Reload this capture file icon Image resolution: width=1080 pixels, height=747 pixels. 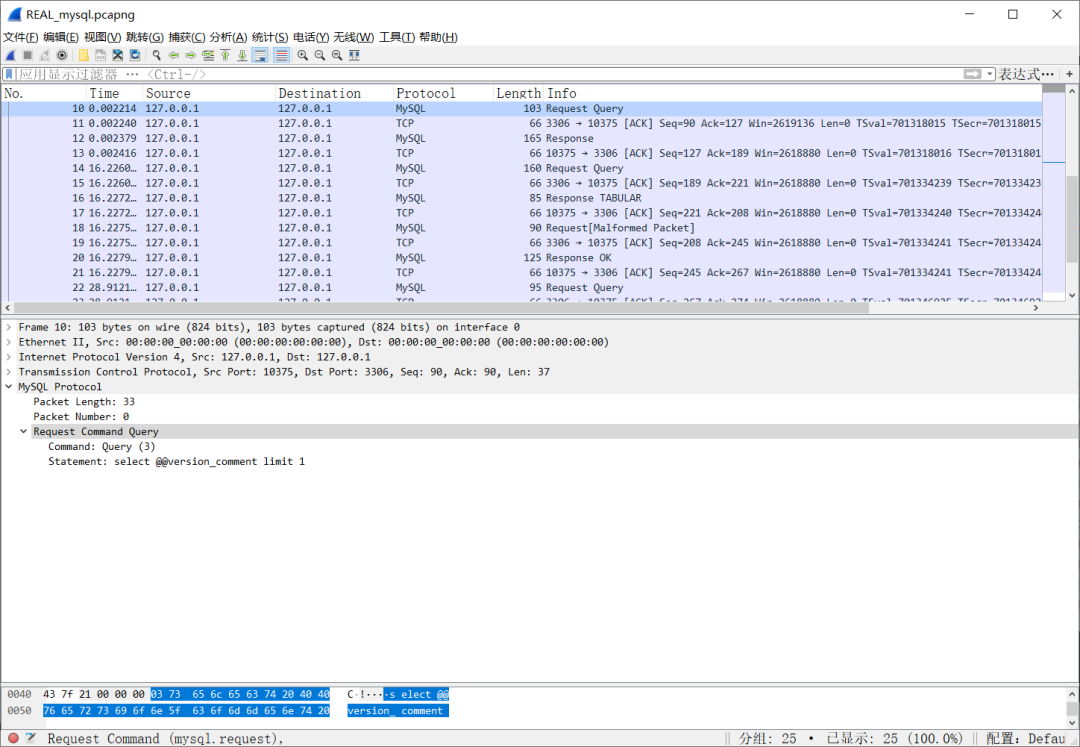pos(135,56)
